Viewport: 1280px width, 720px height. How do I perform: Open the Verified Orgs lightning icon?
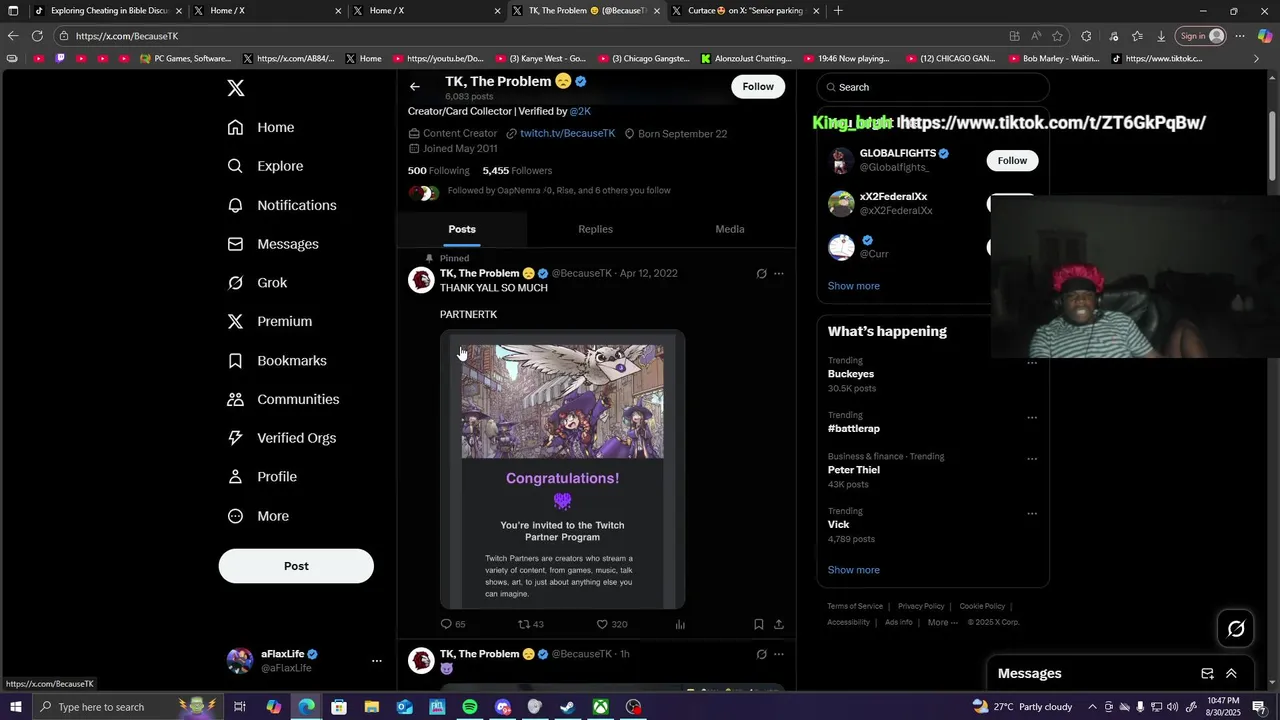click(235, 438)
